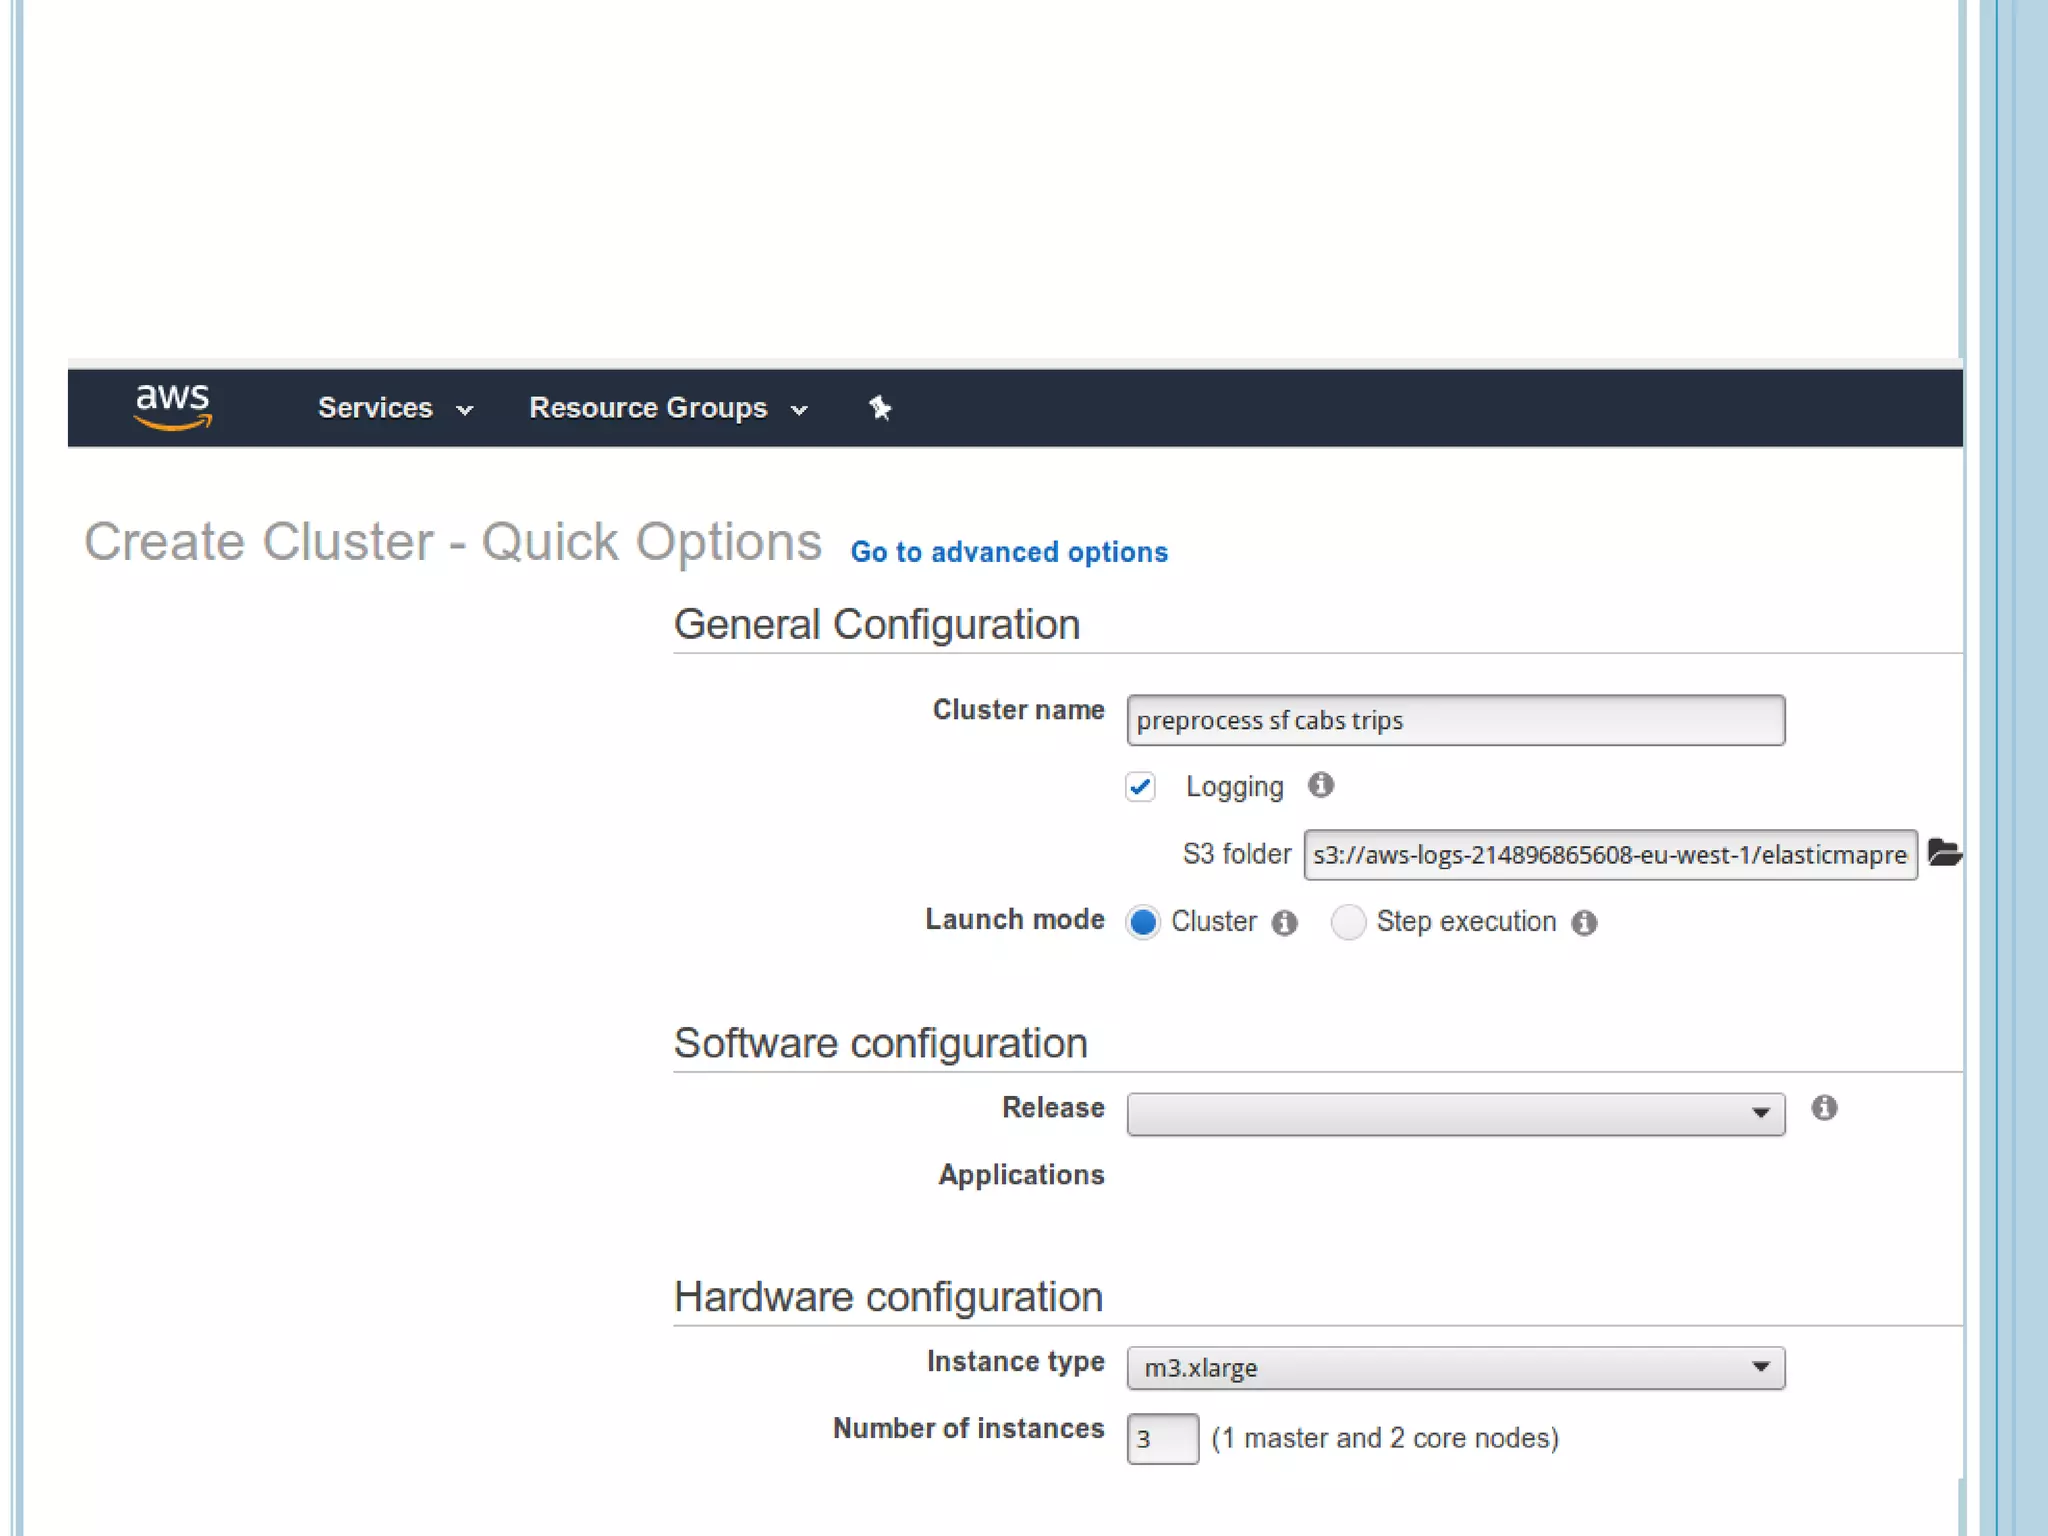Open the Services menu

(376, 408)
